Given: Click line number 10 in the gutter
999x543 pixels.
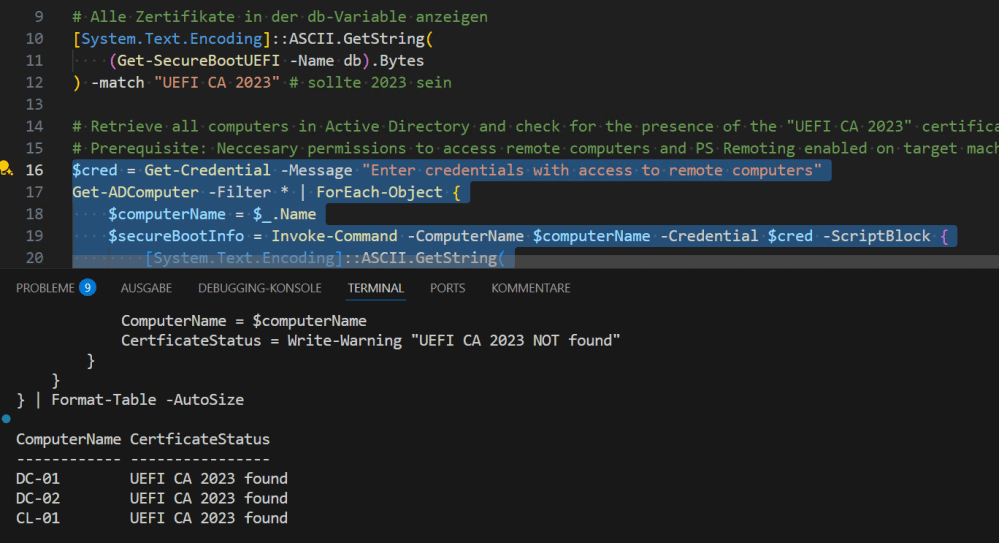Looking at the screenshot, I should click(34, 39).
